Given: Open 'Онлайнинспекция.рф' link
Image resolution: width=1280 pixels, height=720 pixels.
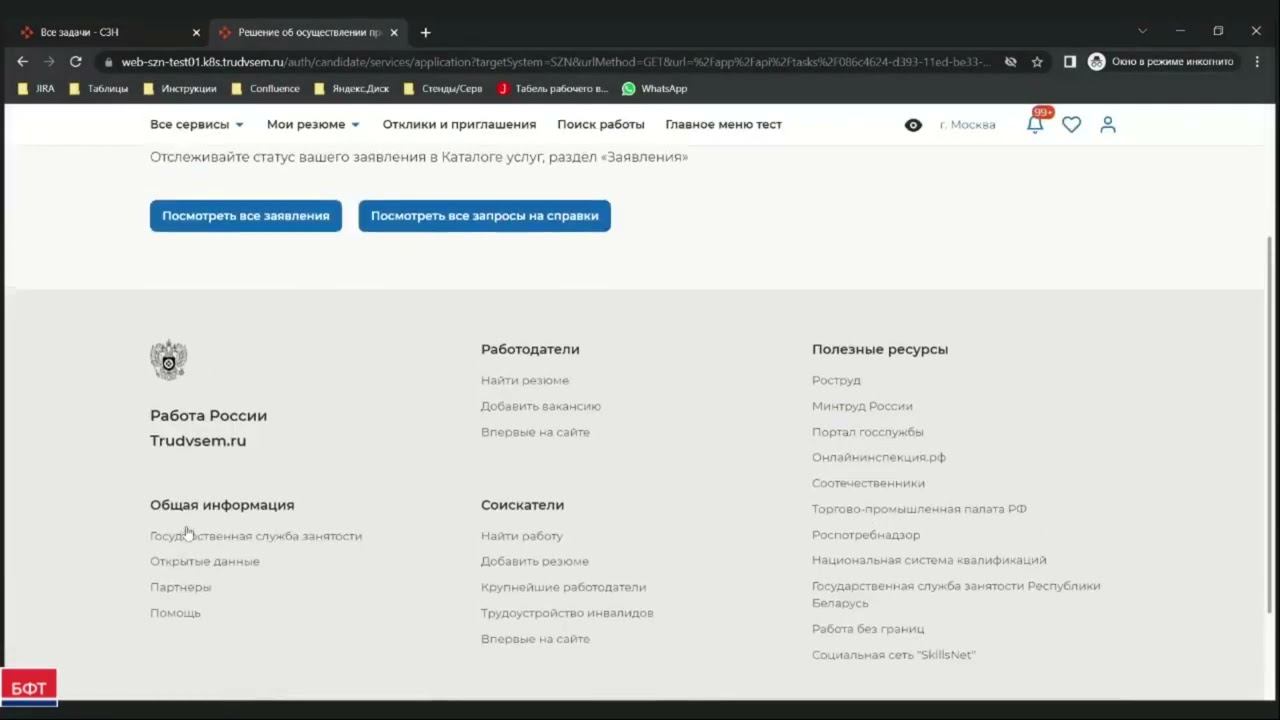Looking at the screenshot, I should [879, 457].
